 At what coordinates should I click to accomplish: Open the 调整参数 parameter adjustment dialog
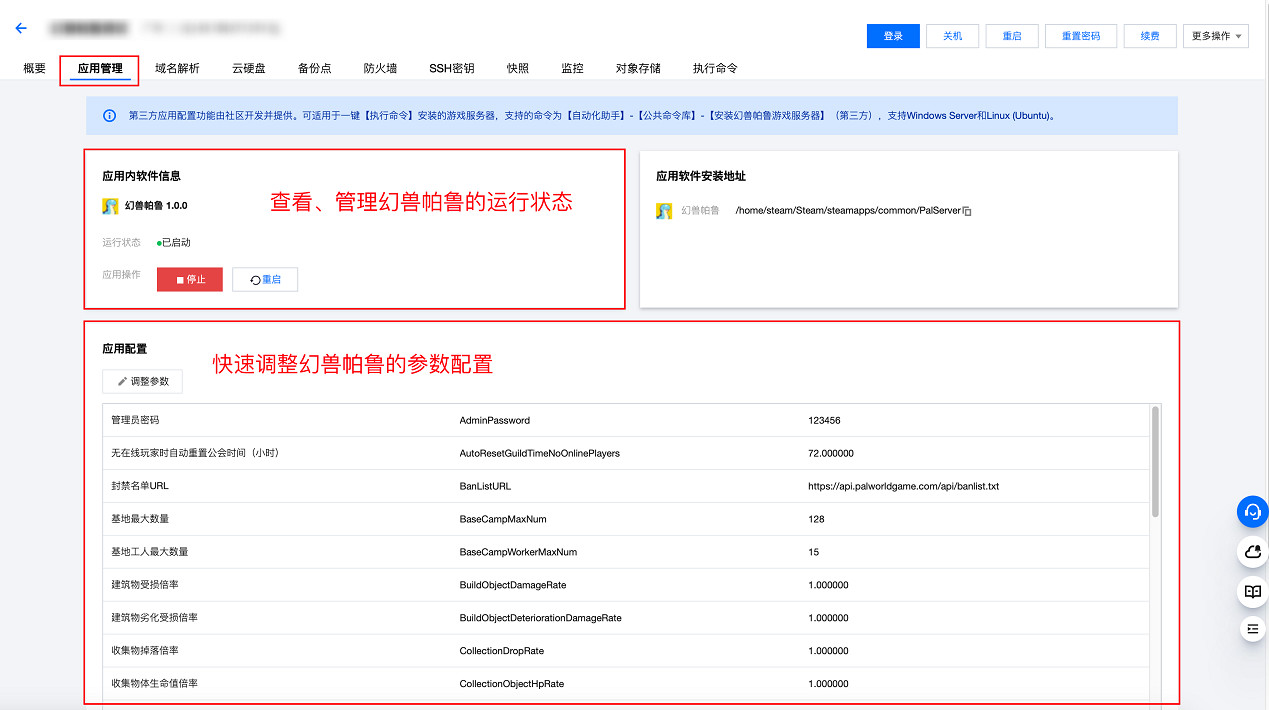(x=141, y=381)
